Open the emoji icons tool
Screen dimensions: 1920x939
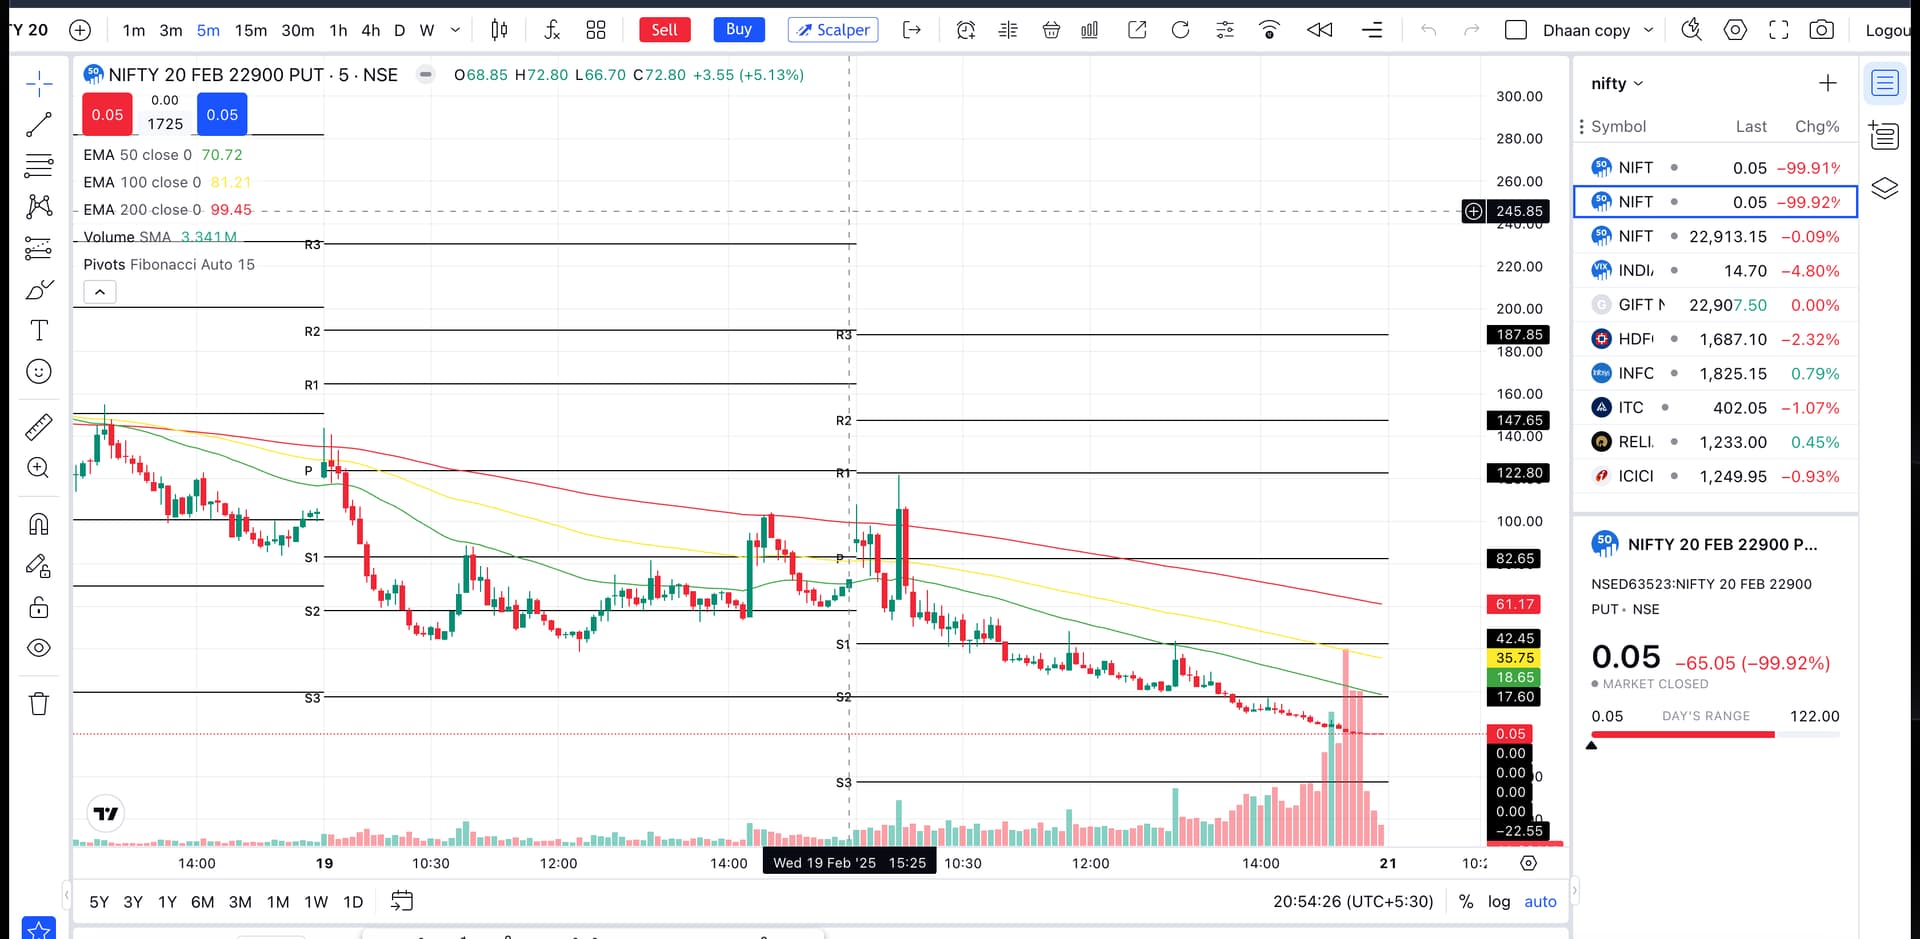point(39,372)
